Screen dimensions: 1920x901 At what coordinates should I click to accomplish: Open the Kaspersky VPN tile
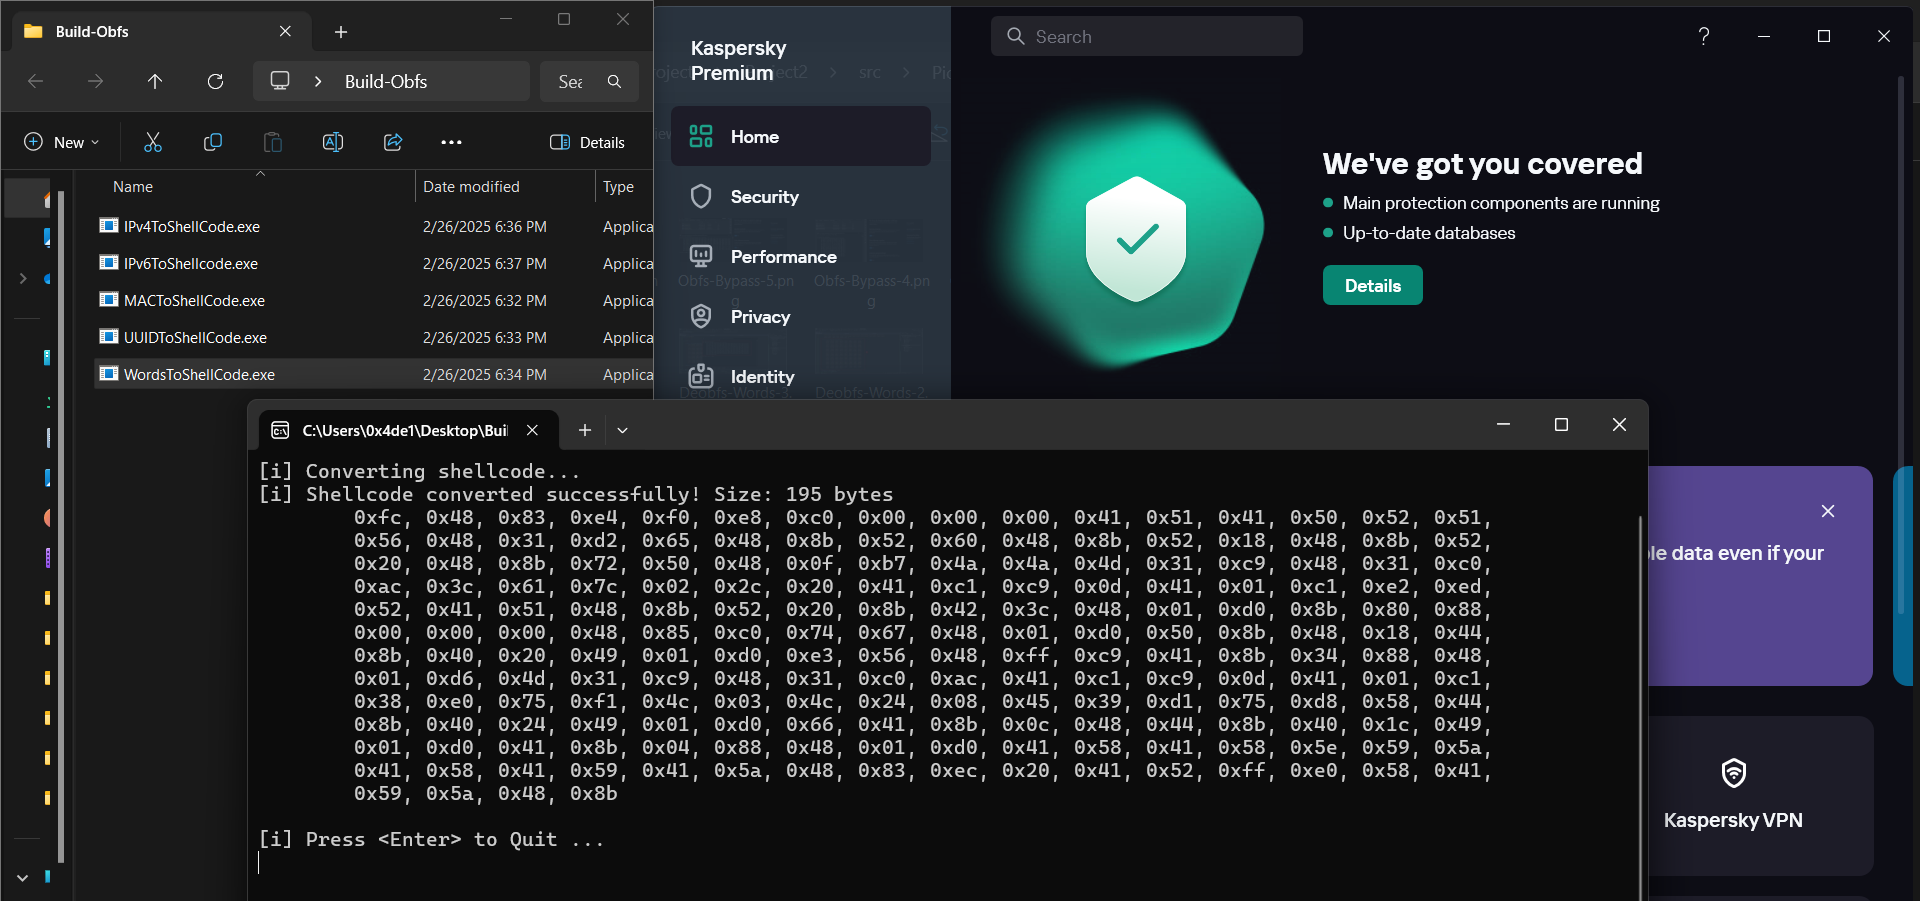[1760, 796]
